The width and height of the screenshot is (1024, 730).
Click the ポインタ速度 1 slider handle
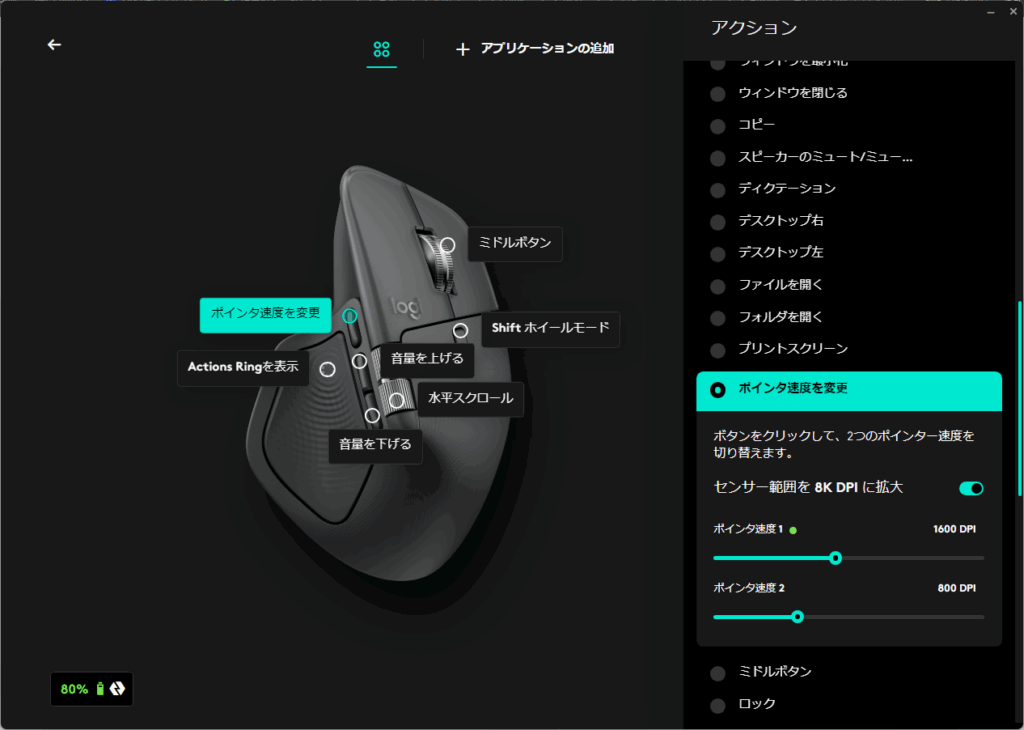(835, 558)
